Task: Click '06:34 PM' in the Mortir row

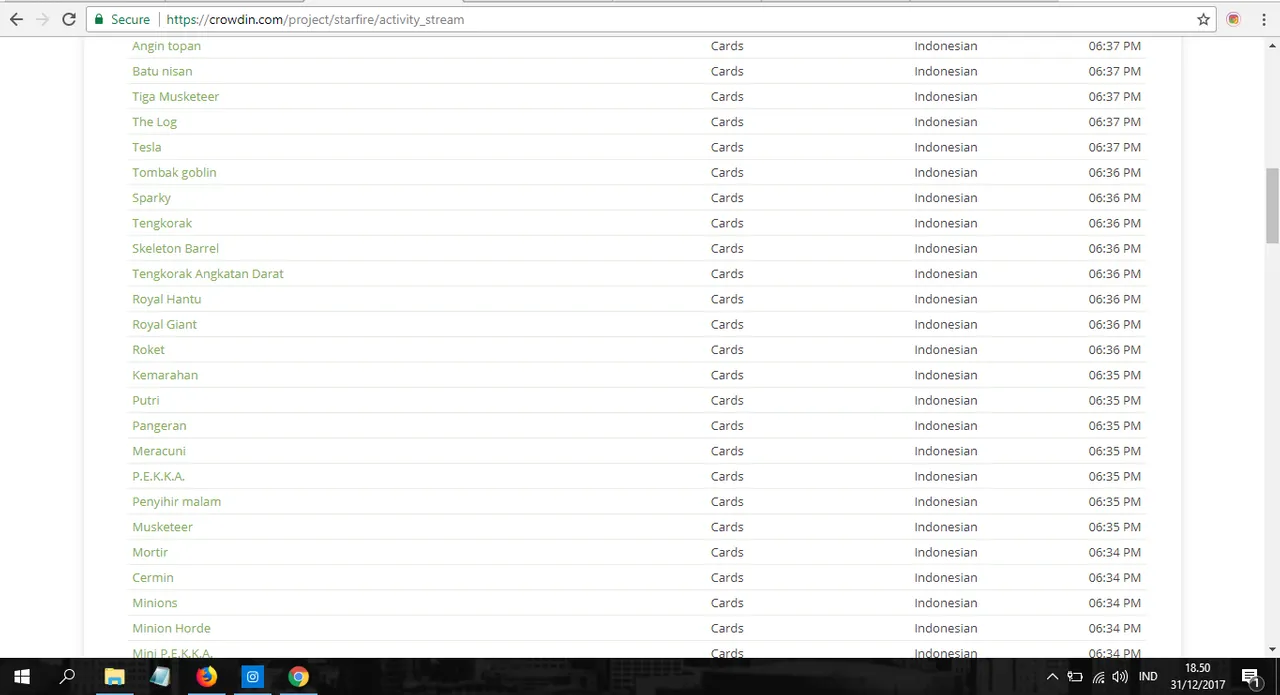Action: click(x=1115, y=552)
